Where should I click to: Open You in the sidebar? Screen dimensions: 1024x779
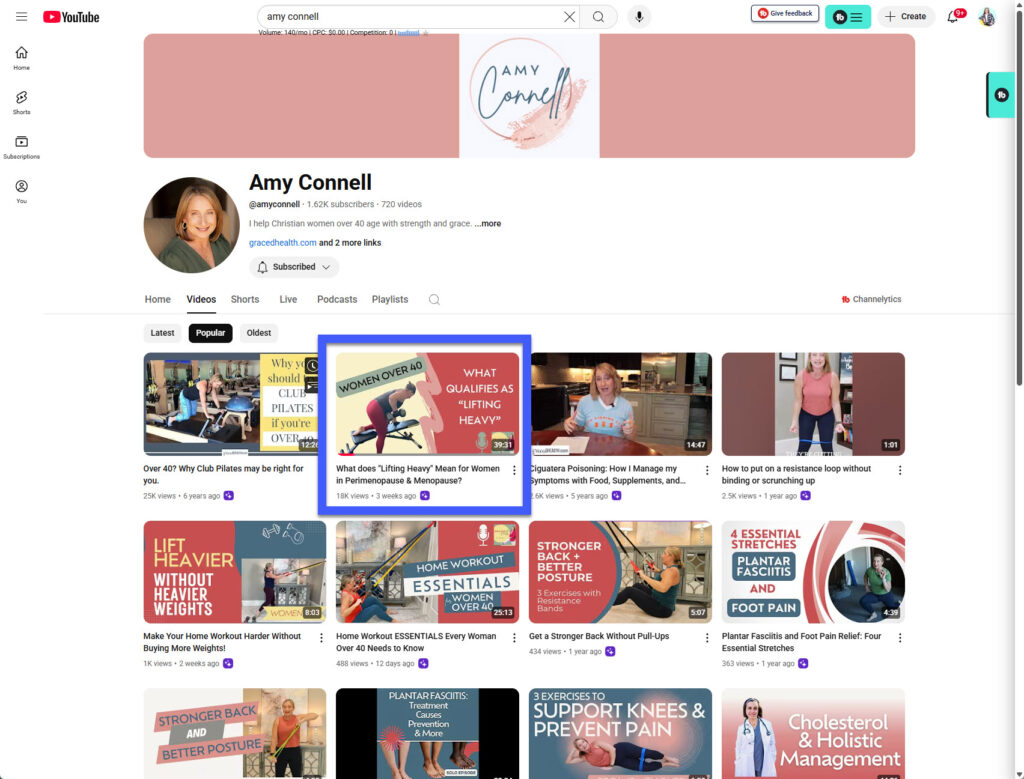[x=22, y=191]
